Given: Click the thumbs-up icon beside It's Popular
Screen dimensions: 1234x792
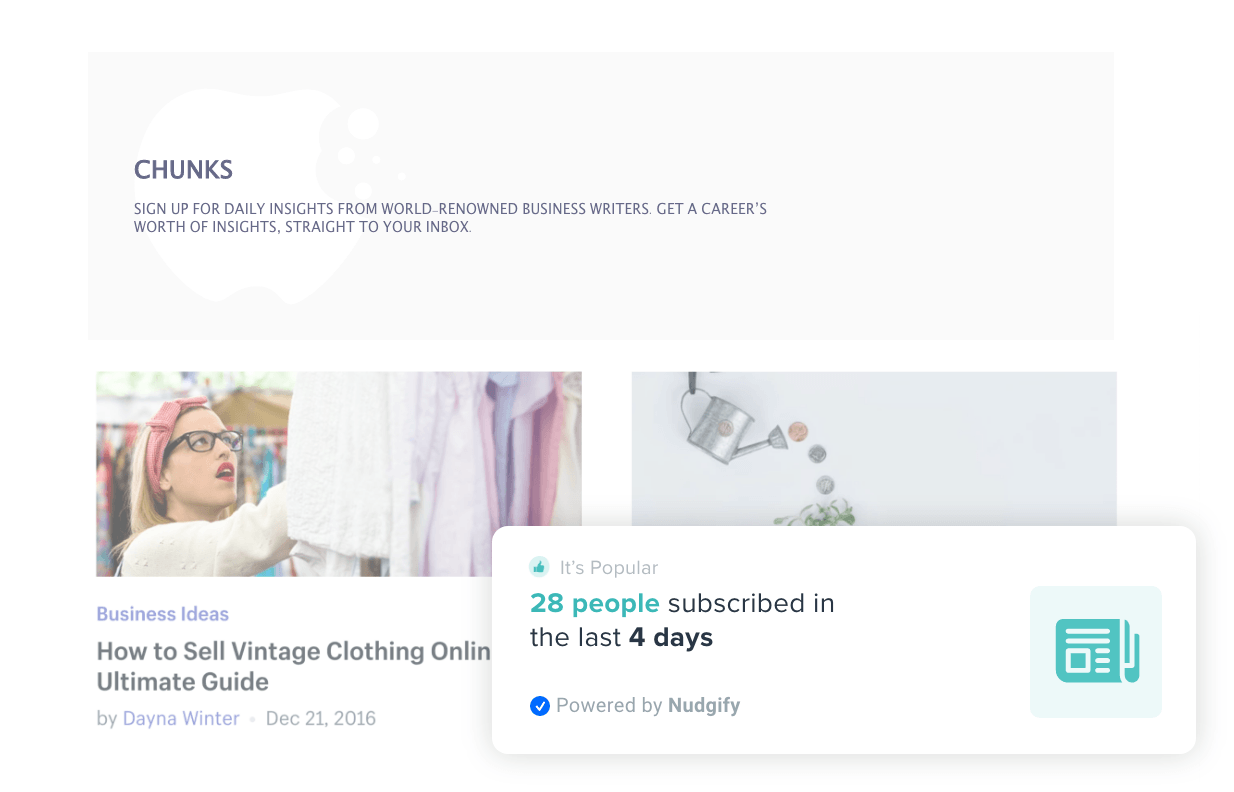Looking at the screenshot, I should 539,567.
